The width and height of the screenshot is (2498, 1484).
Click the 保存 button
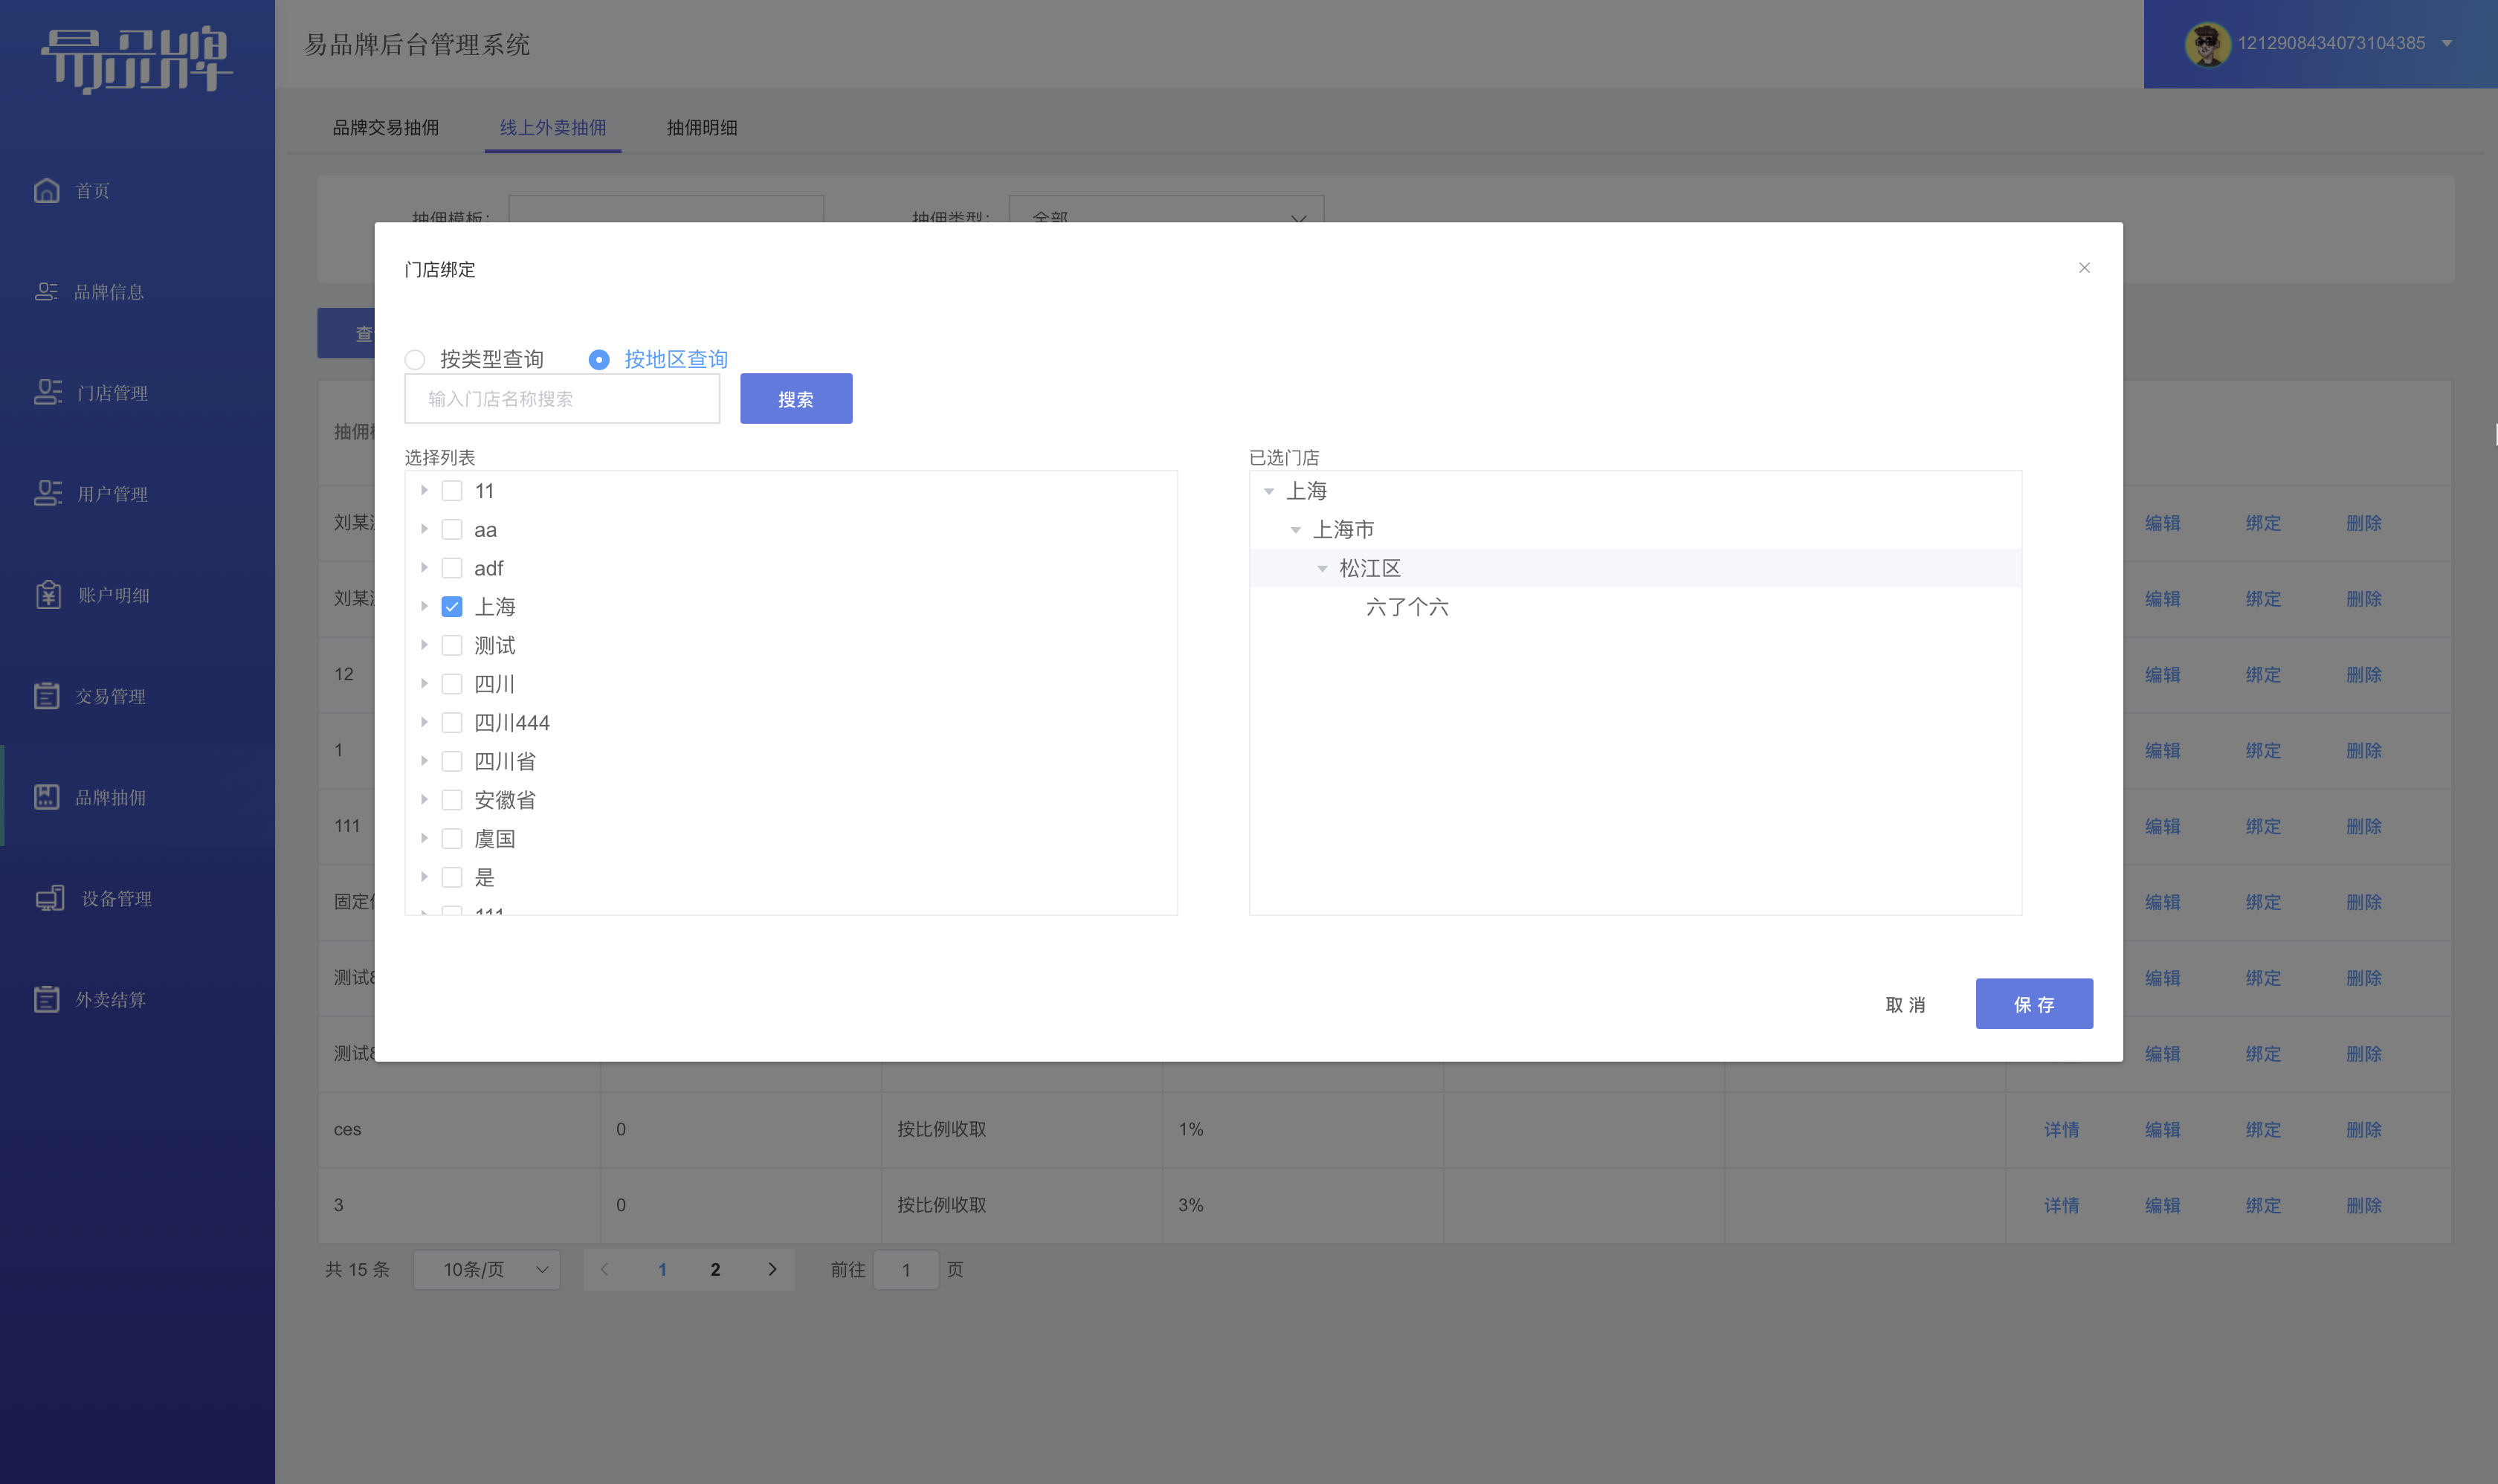coord(2034,1003)
